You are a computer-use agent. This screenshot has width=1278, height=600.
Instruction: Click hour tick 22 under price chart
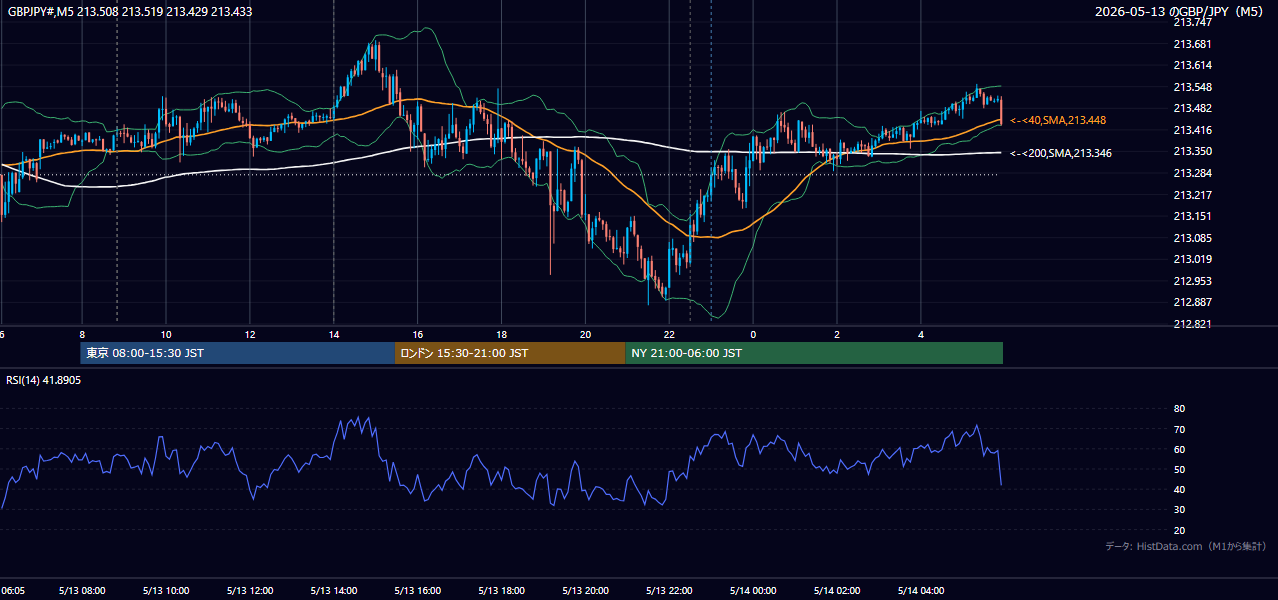(670, 335)
